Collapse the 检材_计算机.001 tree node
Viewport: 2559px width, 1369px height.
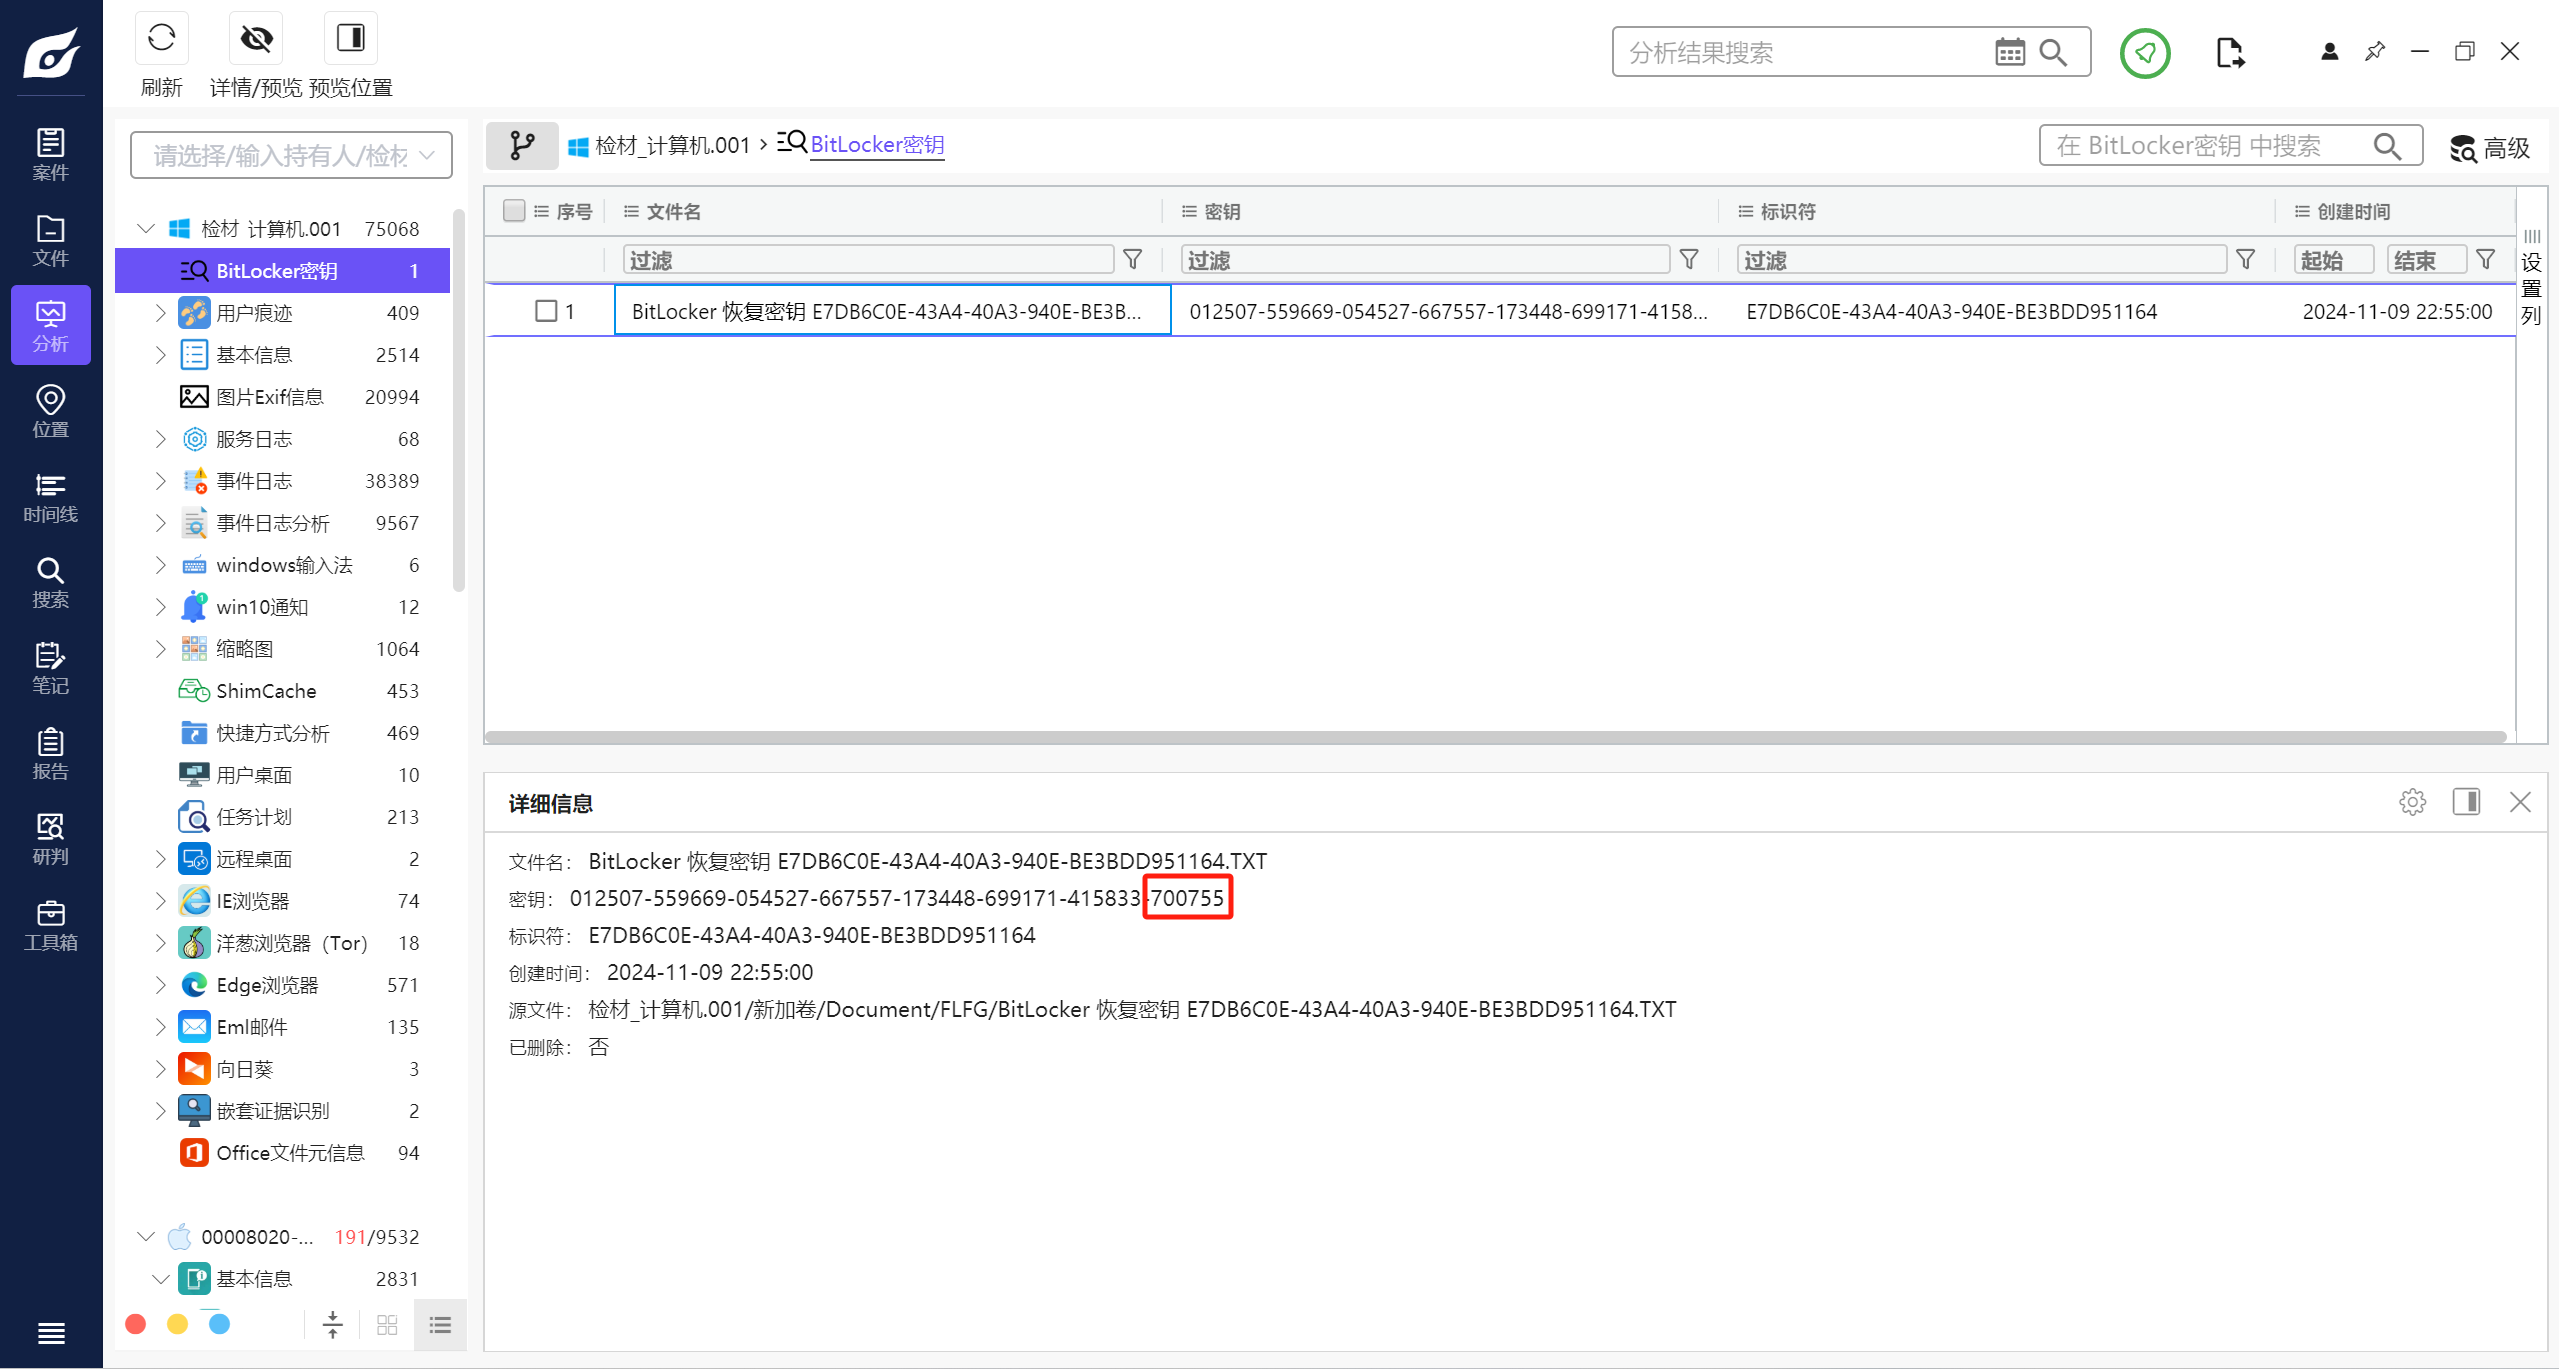(x=146, y=229)
